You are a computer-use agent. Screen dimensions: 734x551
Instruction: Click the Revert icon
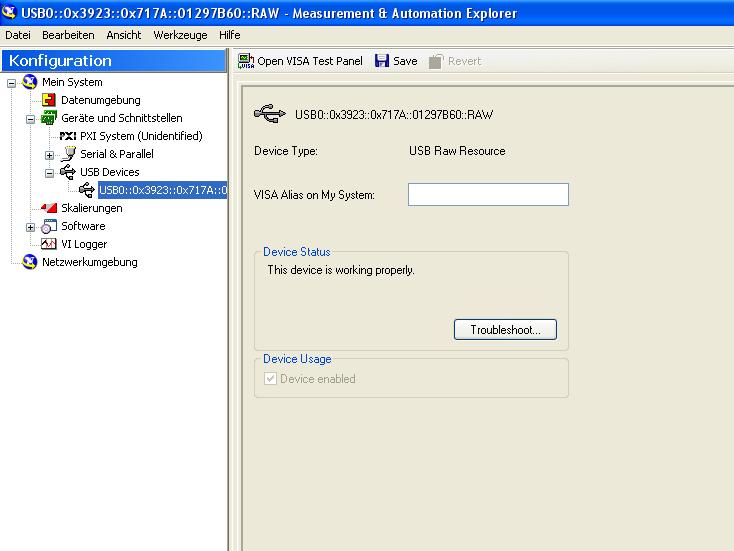[436, 61]
